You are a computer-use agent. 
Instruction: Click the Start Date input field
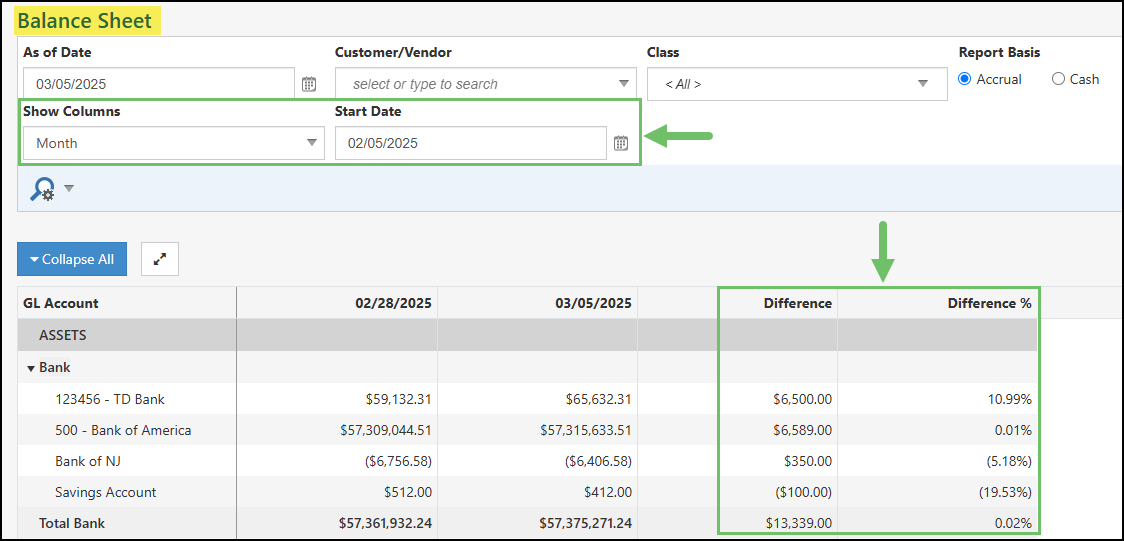471,143
